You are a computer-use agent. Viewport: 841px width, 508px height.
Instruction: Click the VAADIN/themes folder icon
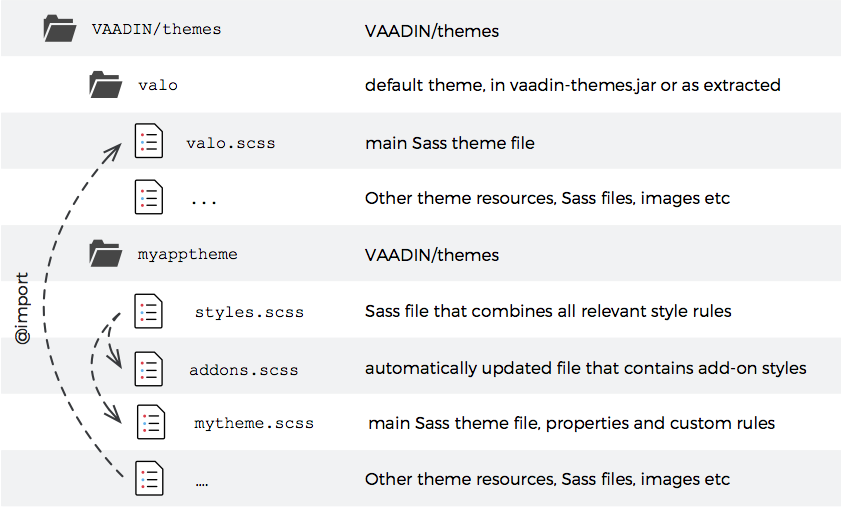pos(60,29)
